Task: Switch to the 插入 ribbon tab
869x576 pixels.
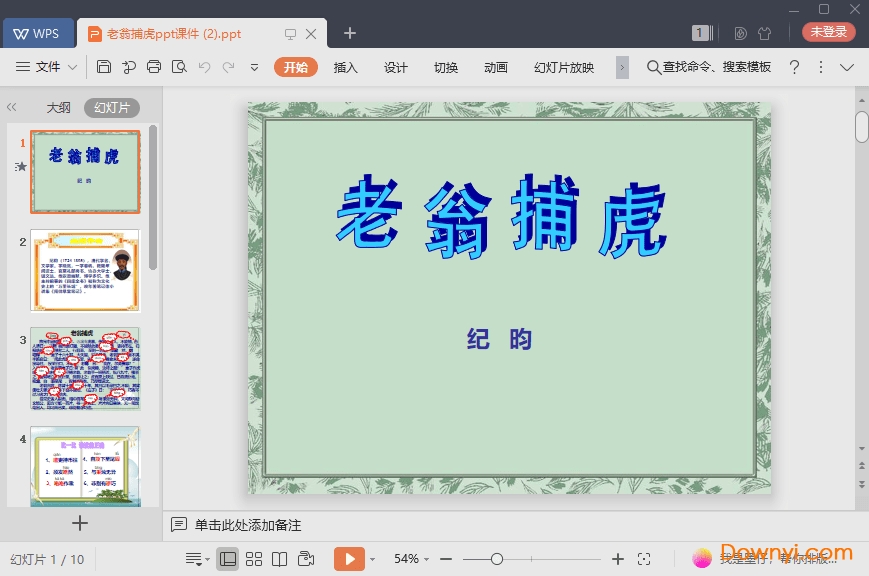Action: [x=345, y=68]
